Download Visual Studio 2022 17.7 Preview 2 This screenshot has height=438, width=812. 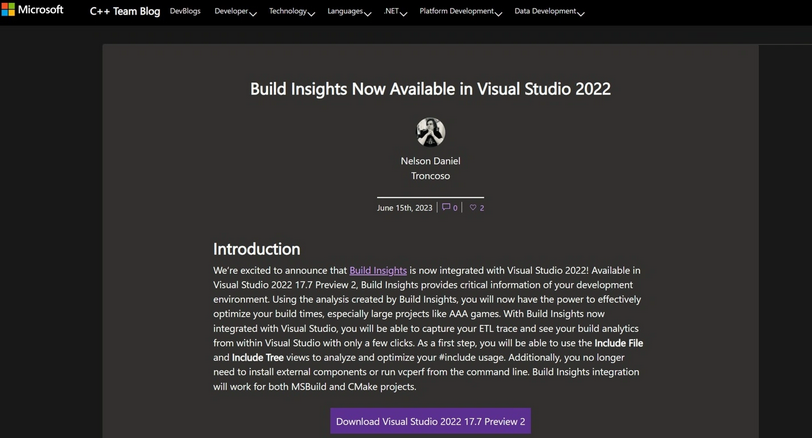tap(430, 421)
